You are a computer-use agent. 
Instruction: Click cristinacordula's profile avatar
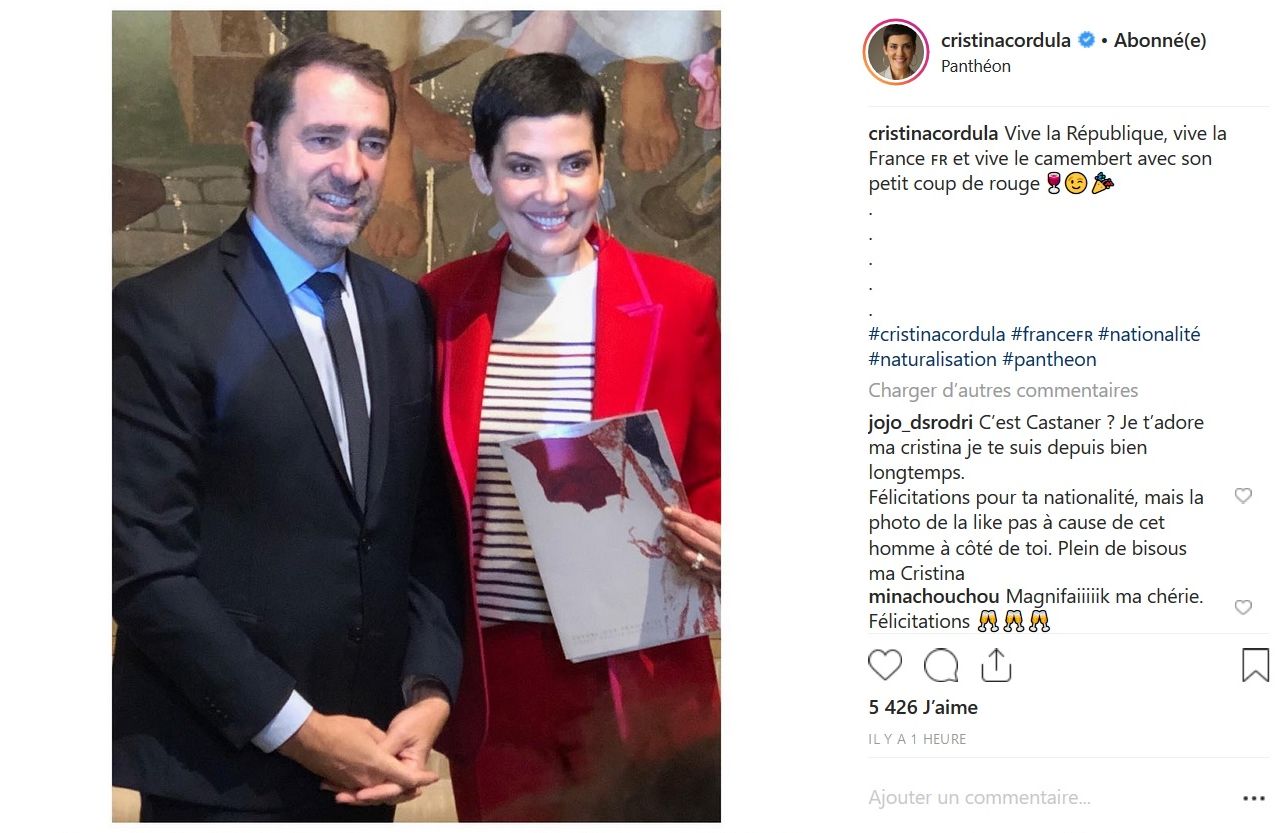[896, 52]
